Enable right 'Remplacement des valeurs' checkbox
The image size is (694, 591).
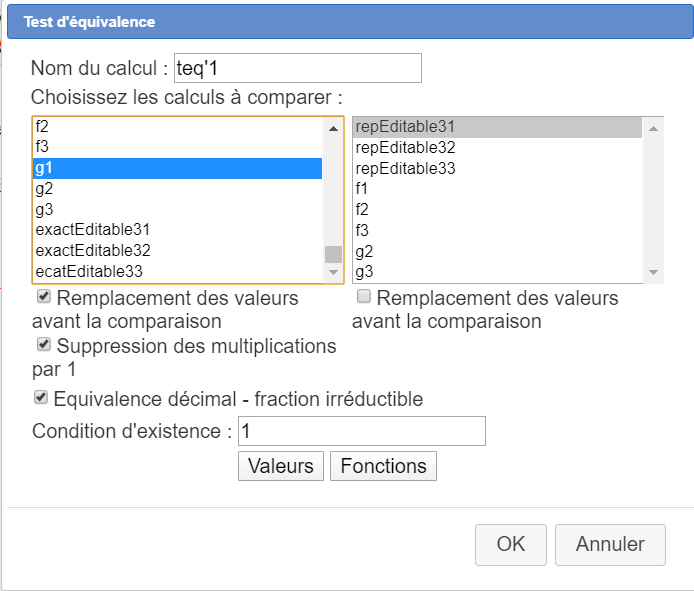(x=364, y=297)
